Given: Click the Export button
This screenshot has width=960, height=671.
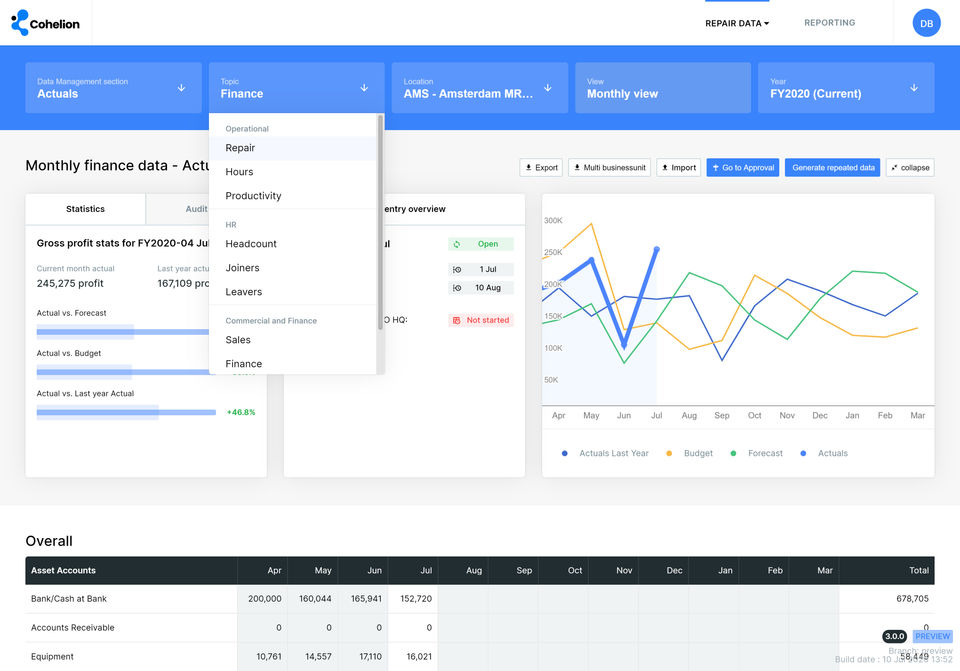Looking at the screenshot, I should [541, 168].
